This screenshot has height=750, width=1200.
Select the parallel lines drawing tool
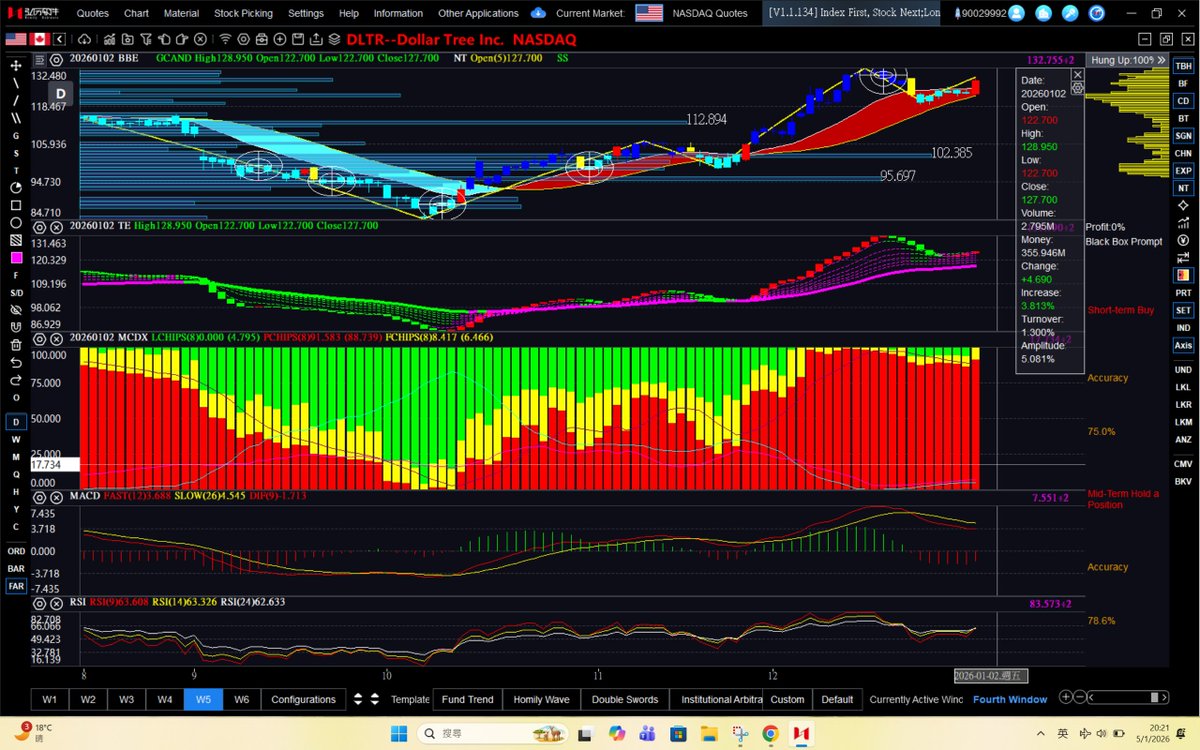pyautogui.click(x=15, y=117)
